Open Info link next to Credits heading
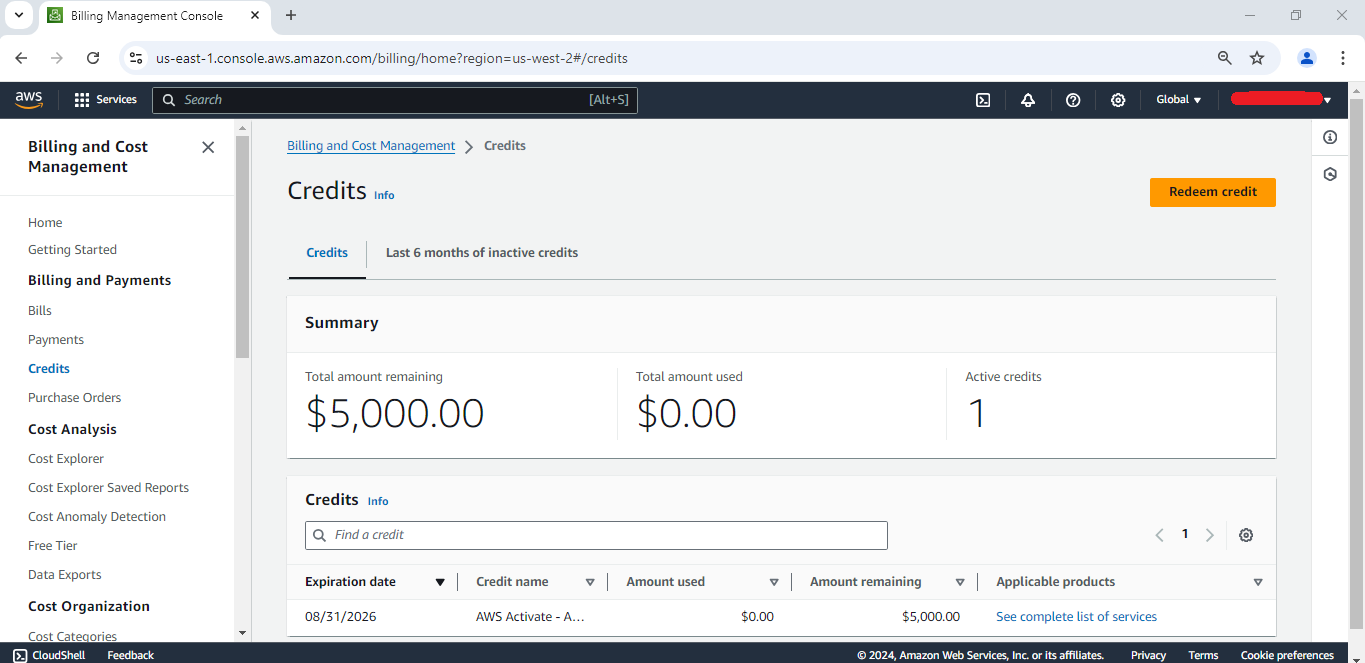The height and width of the screenshot is (663, 1365). (384, 195)
